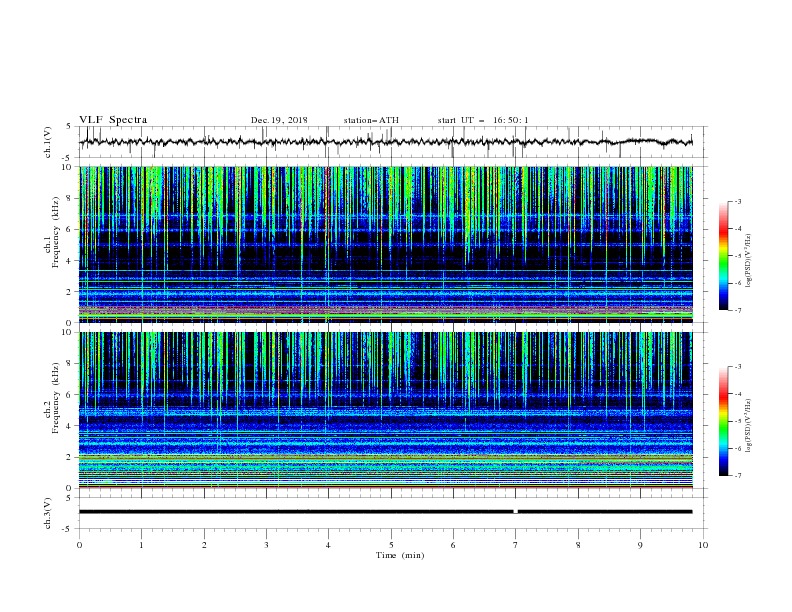The image size is (792, 612).
Task: Click the 'start UT = 16:50:1' text
Action: (483, 120)
